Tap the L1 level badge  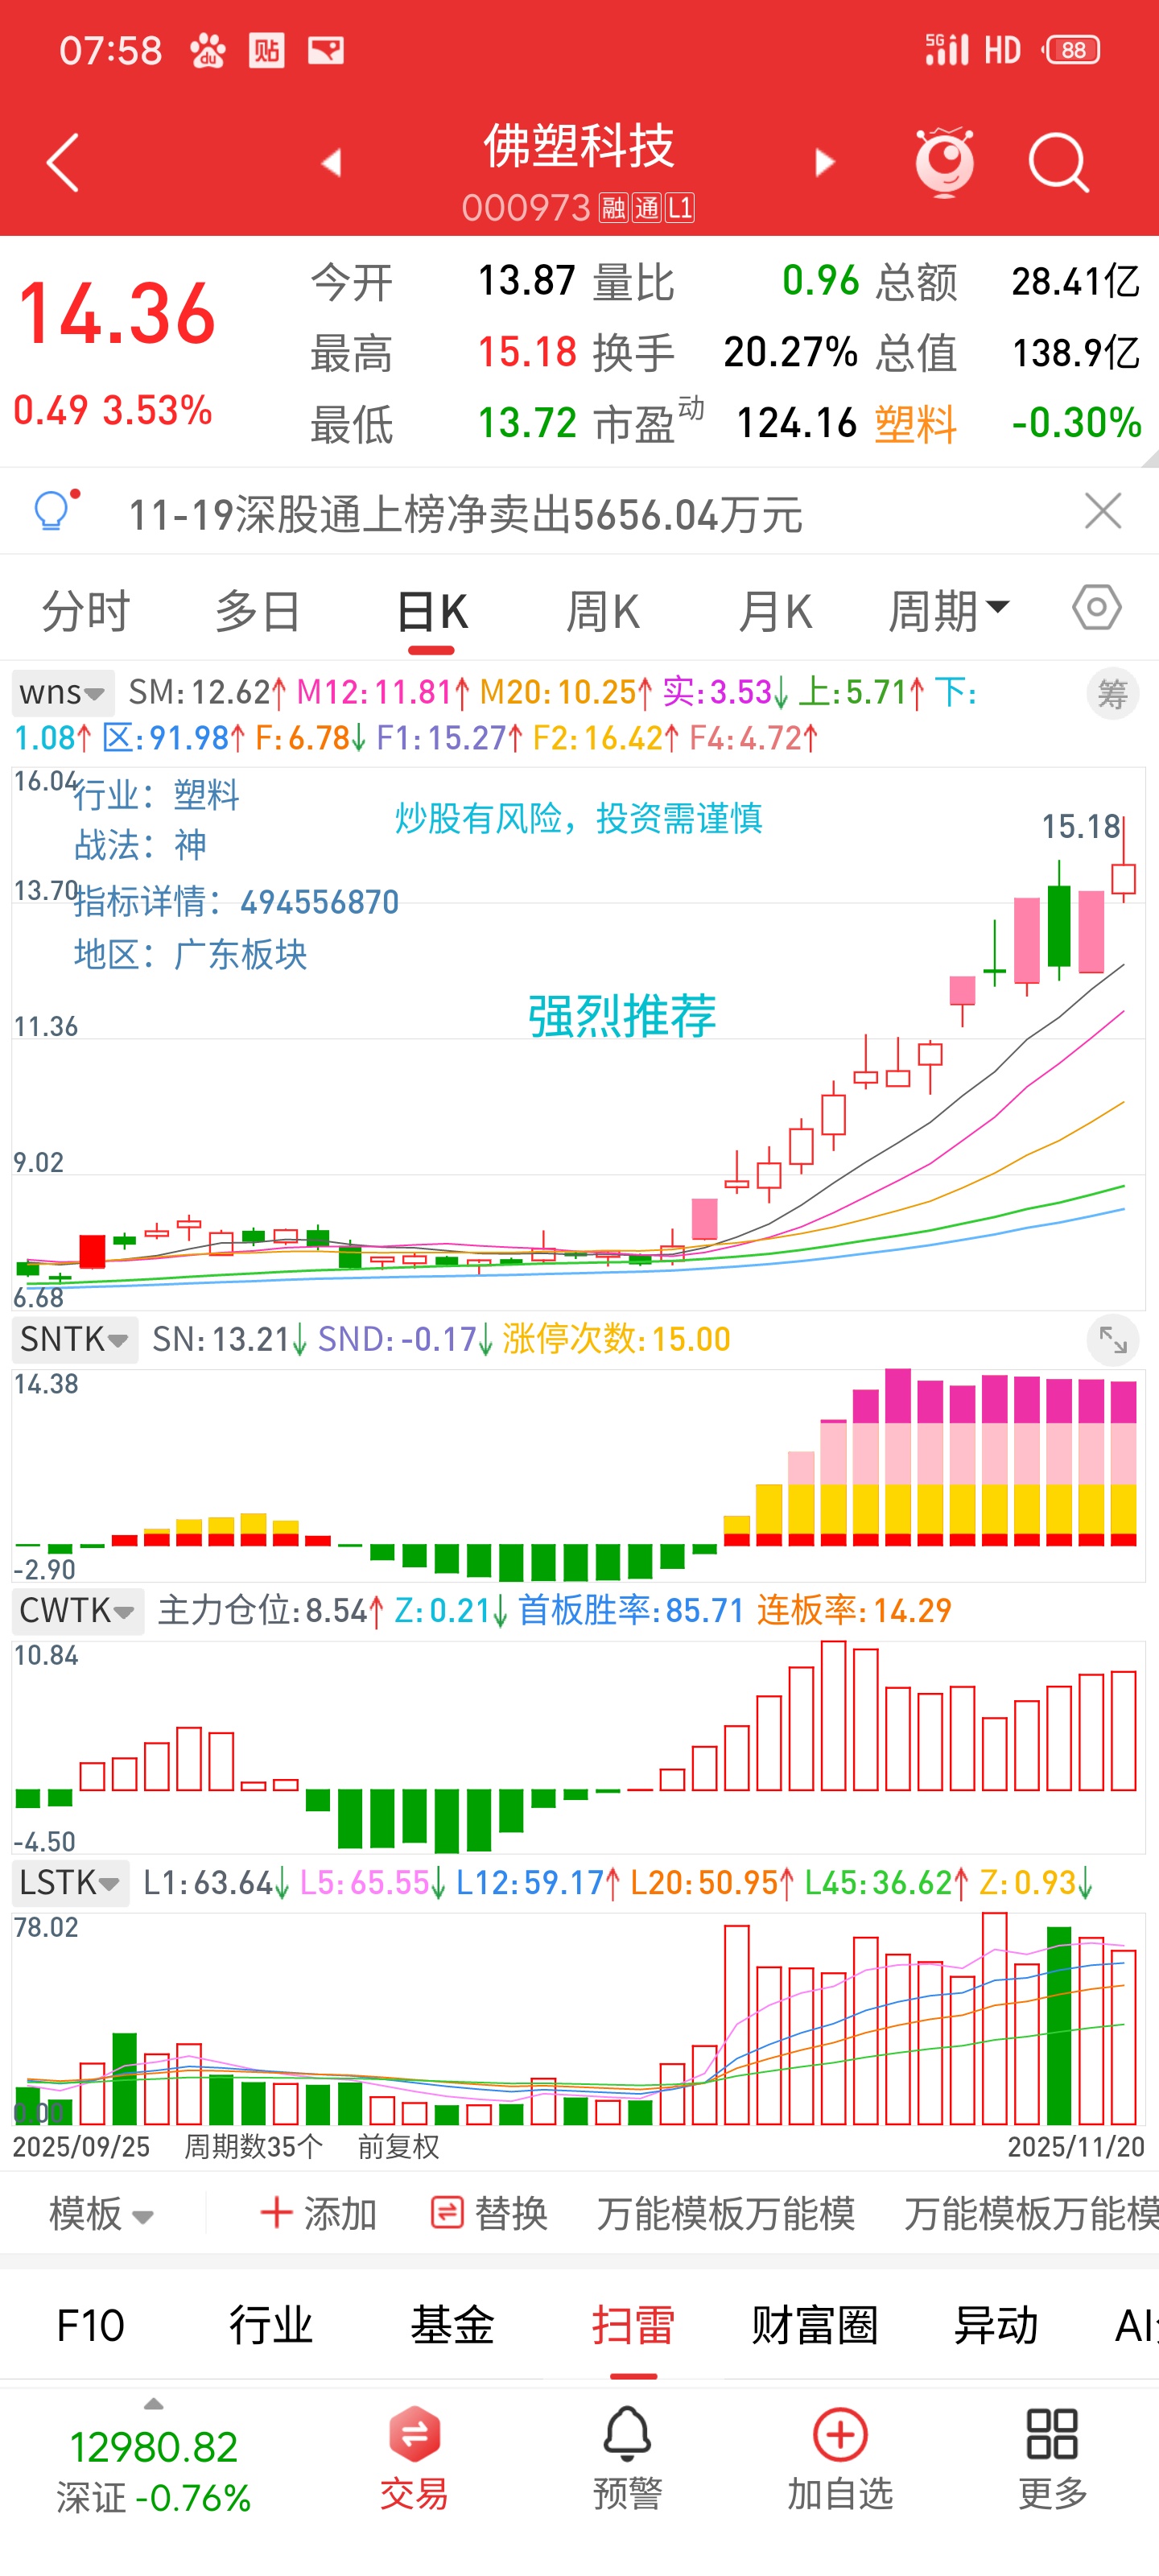coord(681,208)
